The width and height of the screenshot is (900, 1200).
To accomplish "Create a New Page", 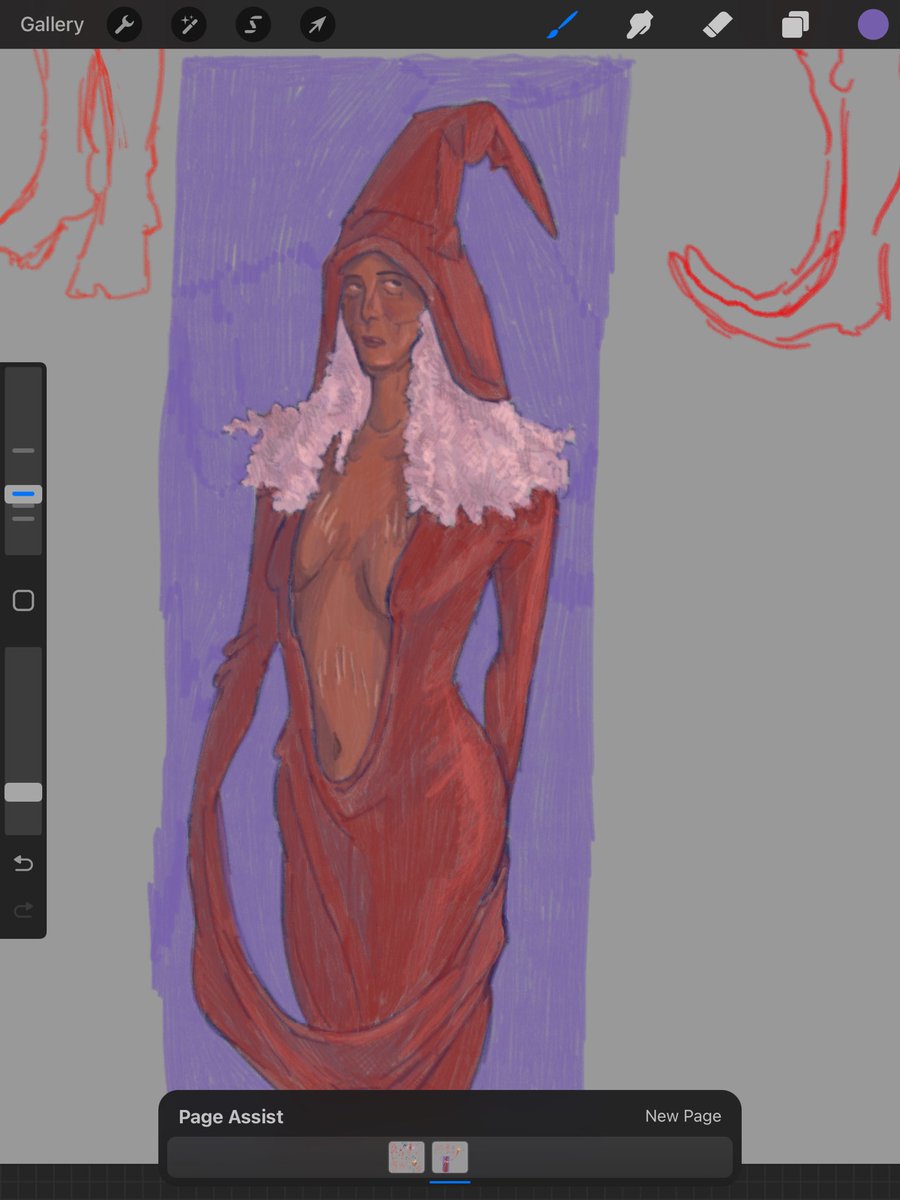I will tap(683, 1116).
